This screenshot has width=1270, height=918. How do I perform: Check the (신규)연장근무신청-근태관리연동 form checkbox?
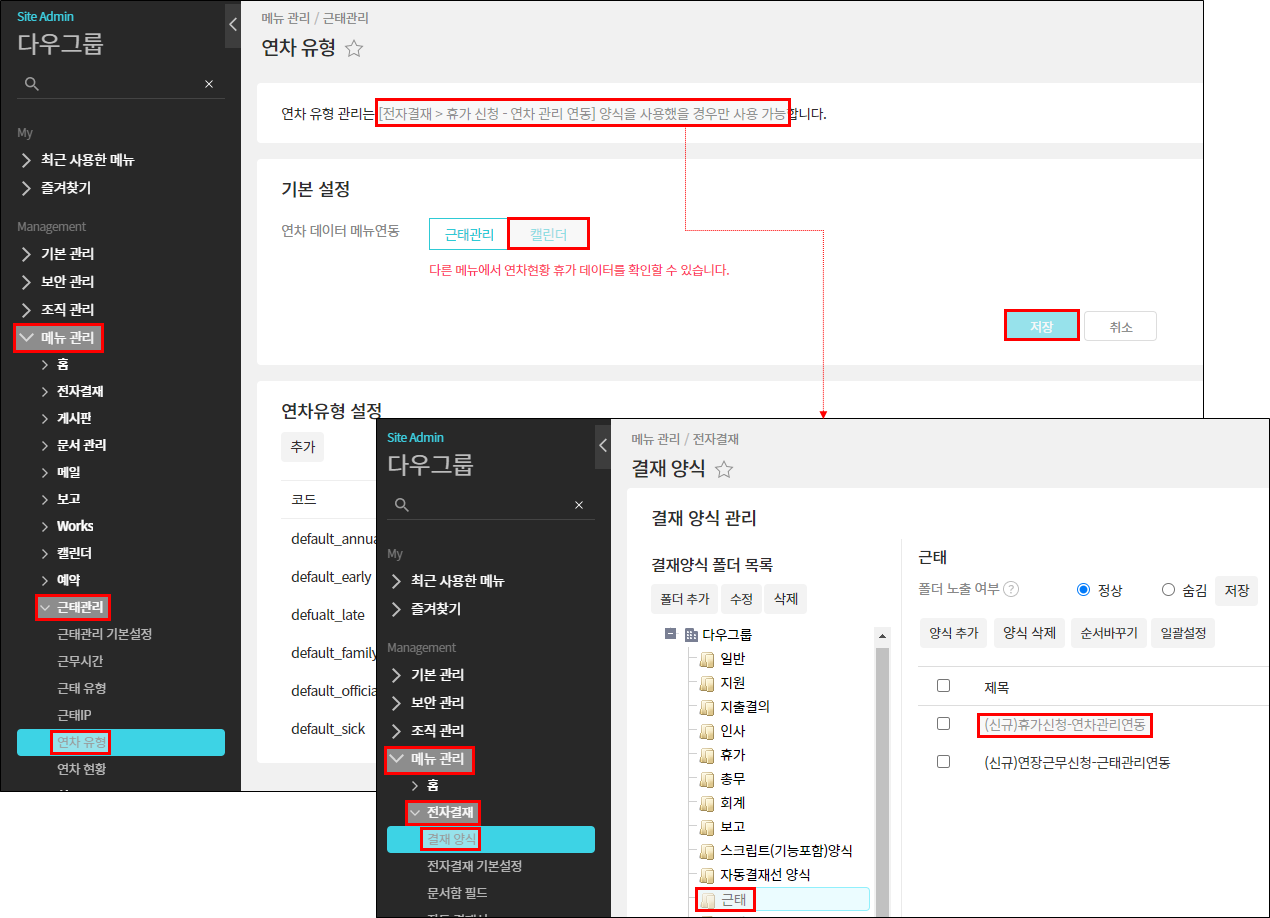click(x=943, y=762)
